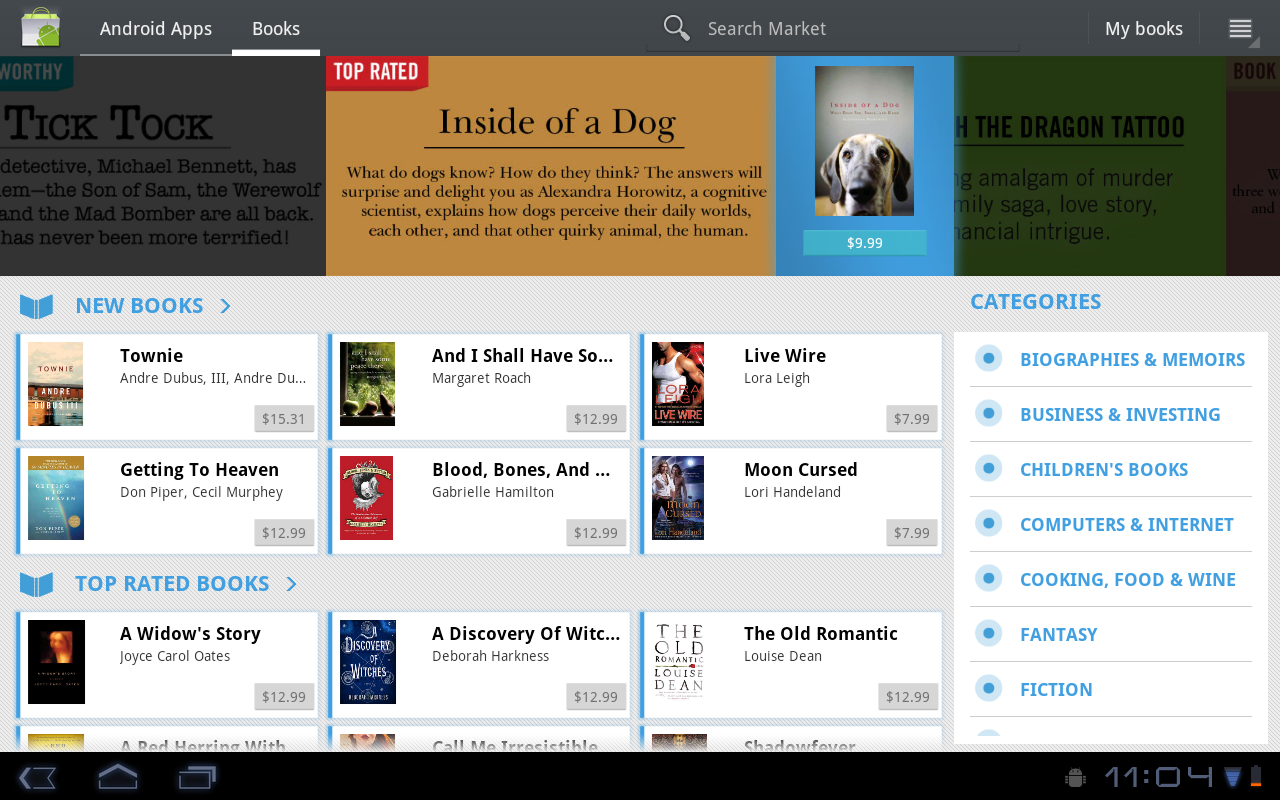Open the overflow menu icon in top-right corner
The height and width of the screenshot is (800, 1280).
pos(1240,27)
